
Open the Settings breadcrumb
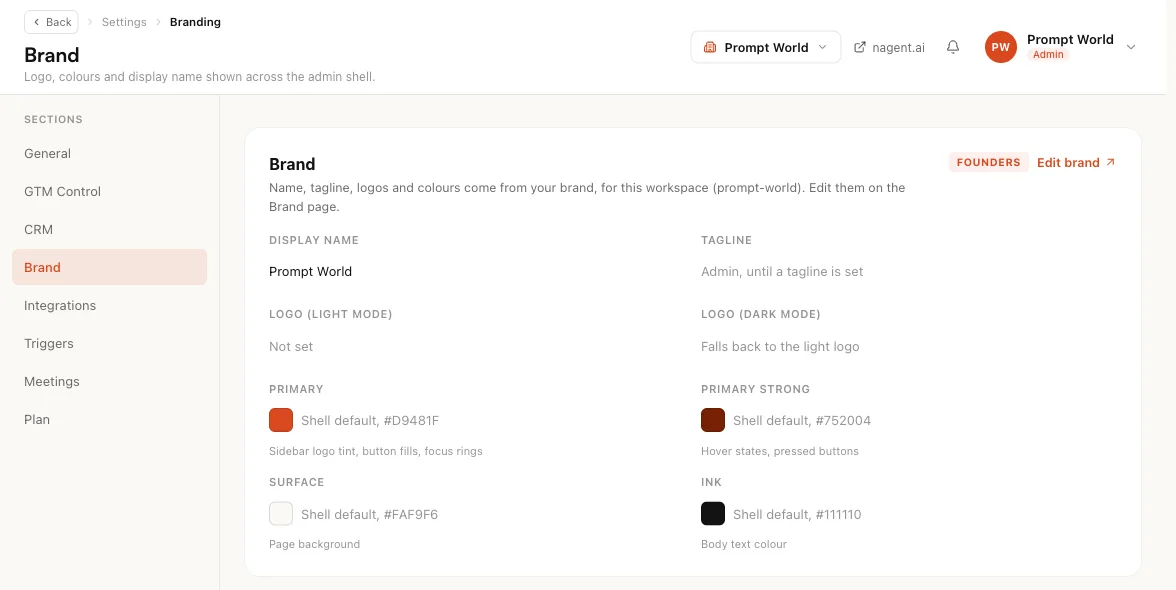(124, 22)
